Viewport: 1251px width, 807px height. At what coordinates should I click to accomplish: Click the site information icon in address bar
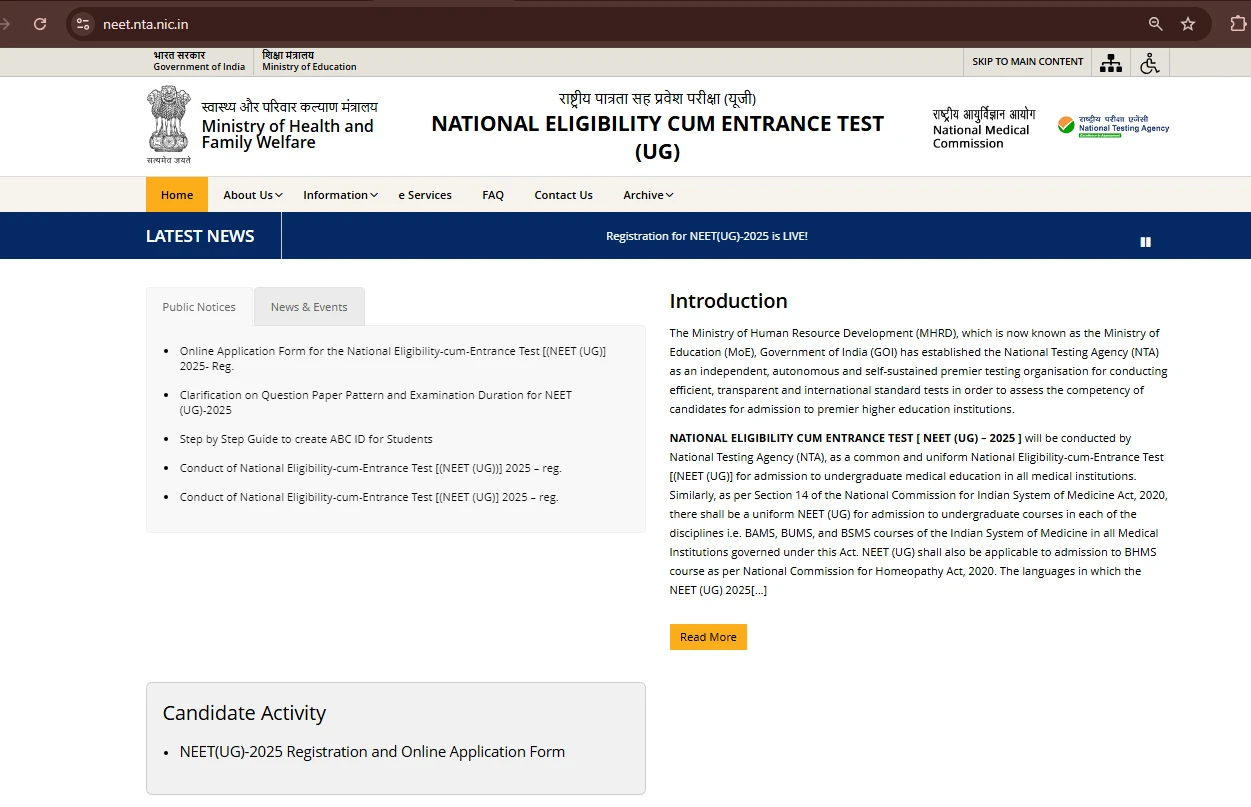point(82,23)
